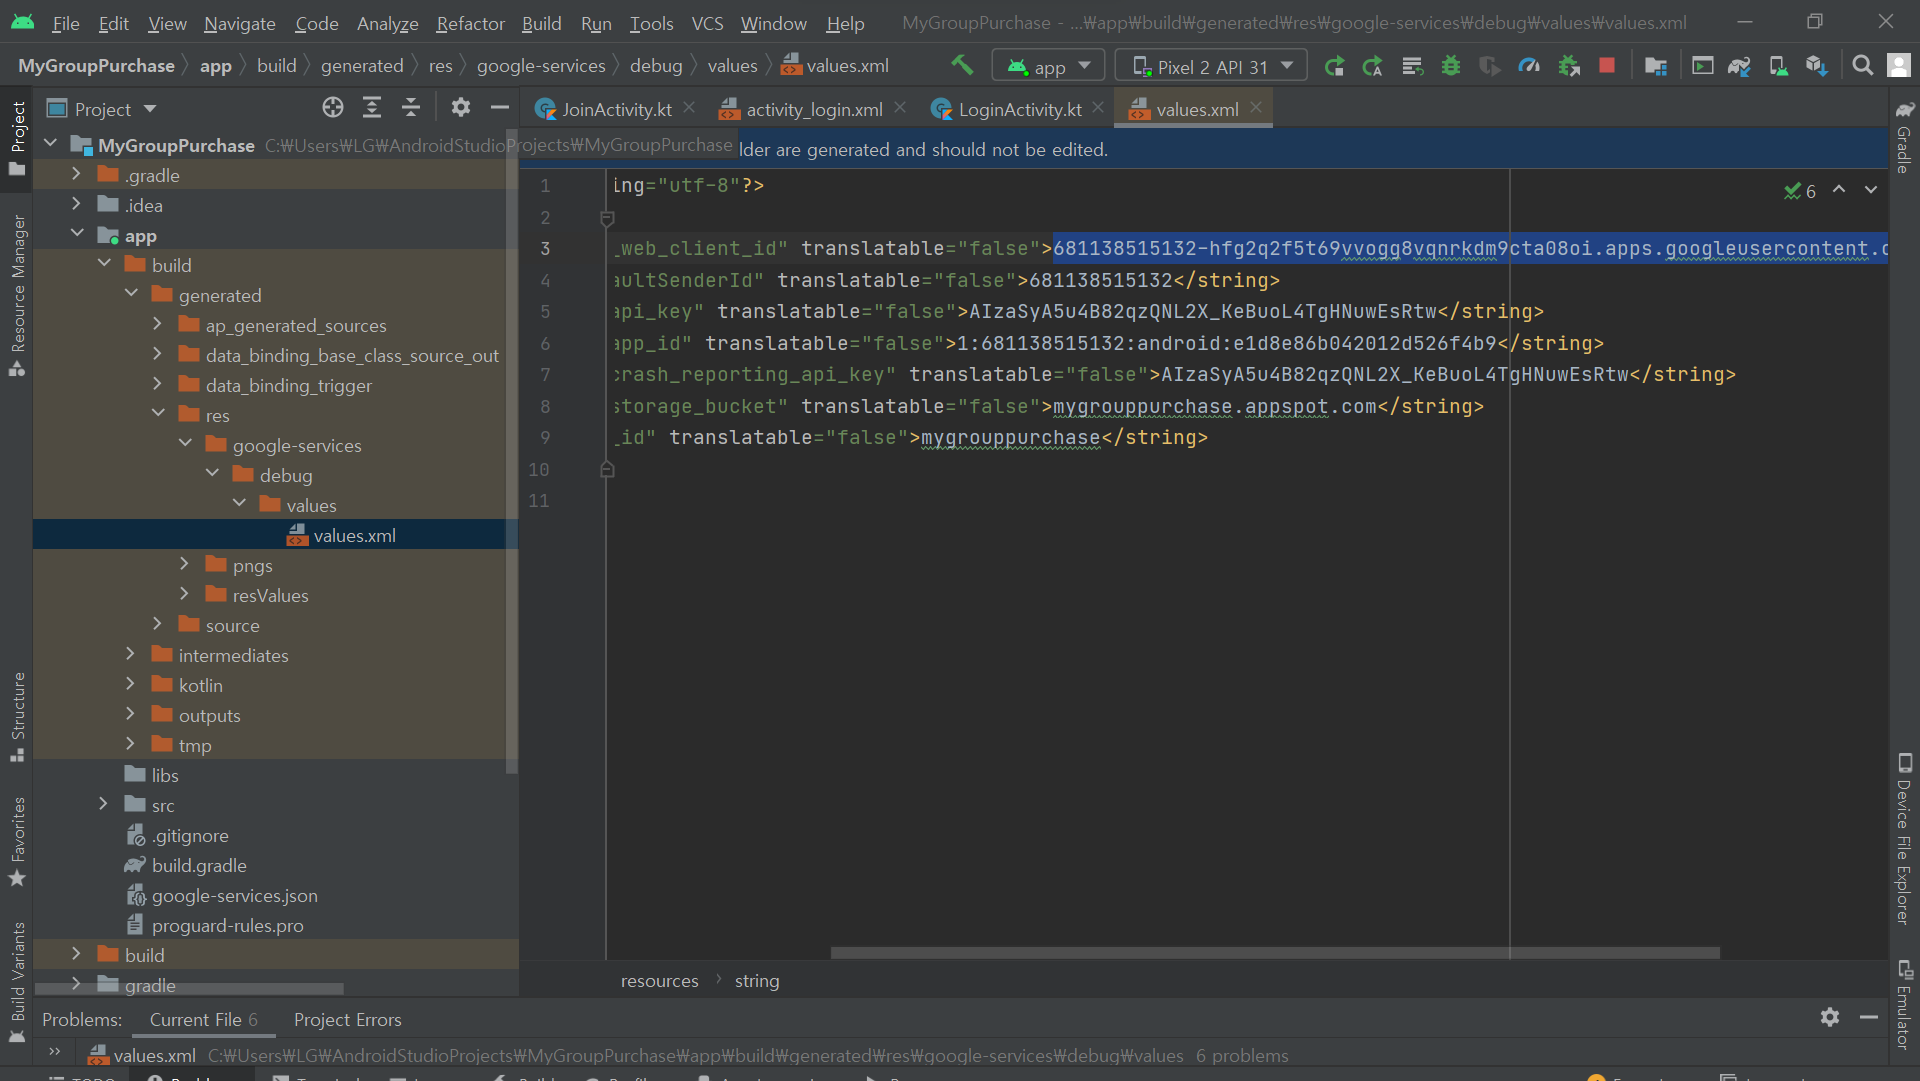Close the activity_login.xml tab
The image size is (1920, 1081).
[900, 108]
